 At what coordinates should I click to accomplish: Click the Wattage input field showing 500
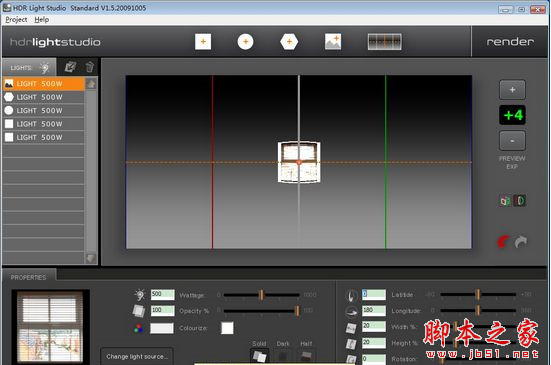click(x=162, y=294)
